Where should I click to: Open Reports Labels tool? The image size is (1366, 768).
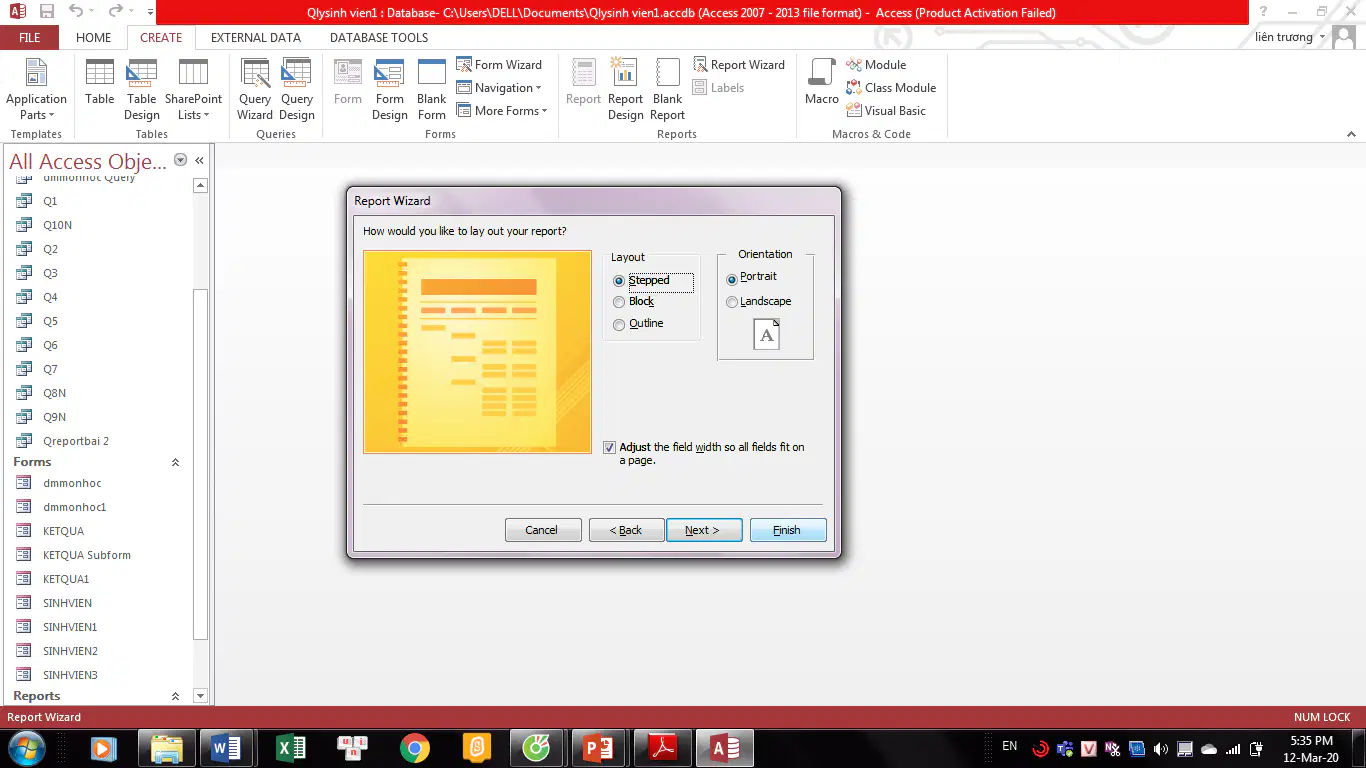click(x=718, y=88)
